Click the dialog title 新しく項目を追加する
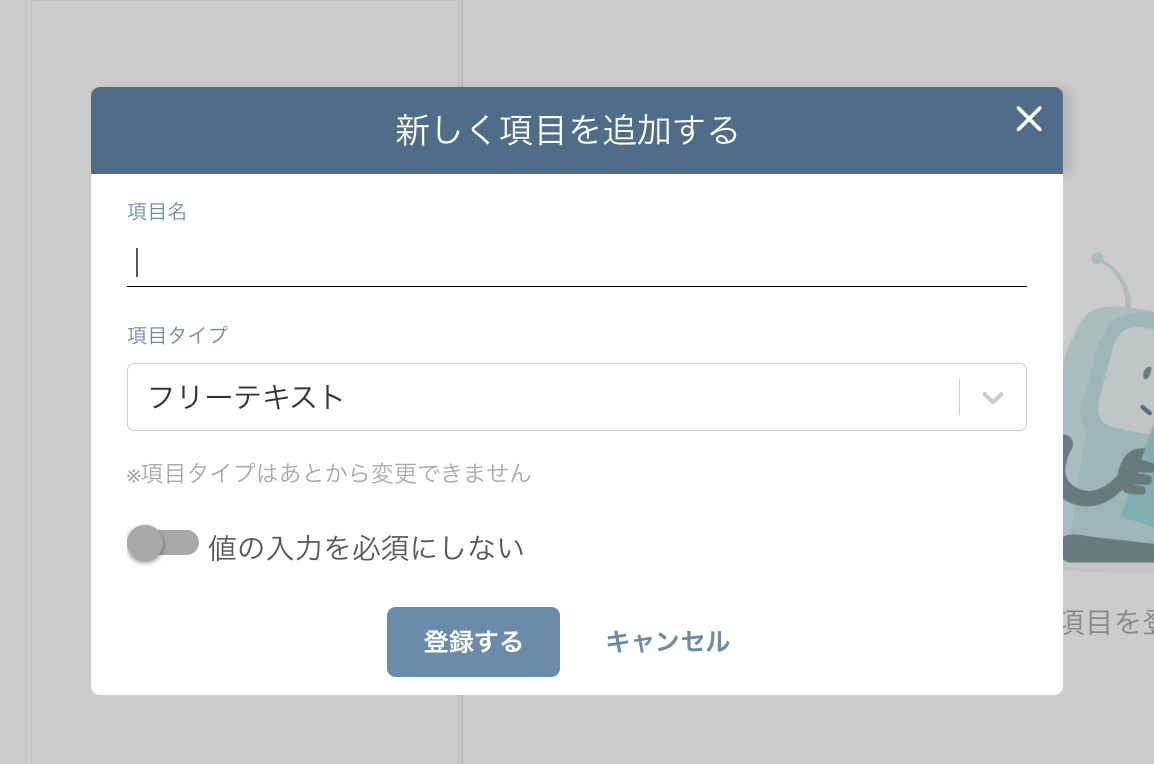The width and height of the screenshot is (1154, 764). coord(565,130)
